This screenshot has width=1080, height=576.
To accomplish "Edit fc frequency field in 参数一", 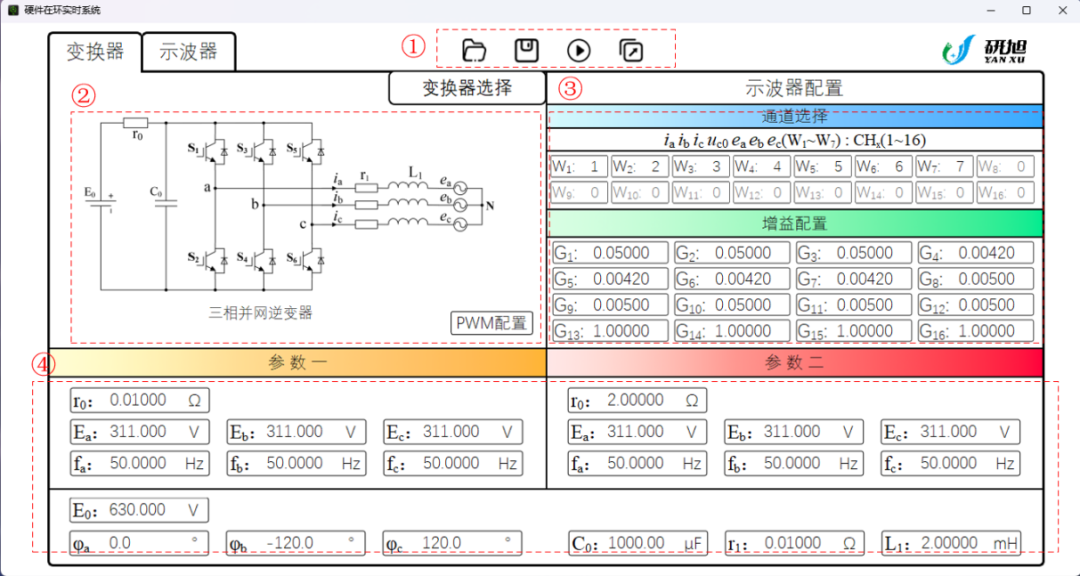I will [453, 463].
